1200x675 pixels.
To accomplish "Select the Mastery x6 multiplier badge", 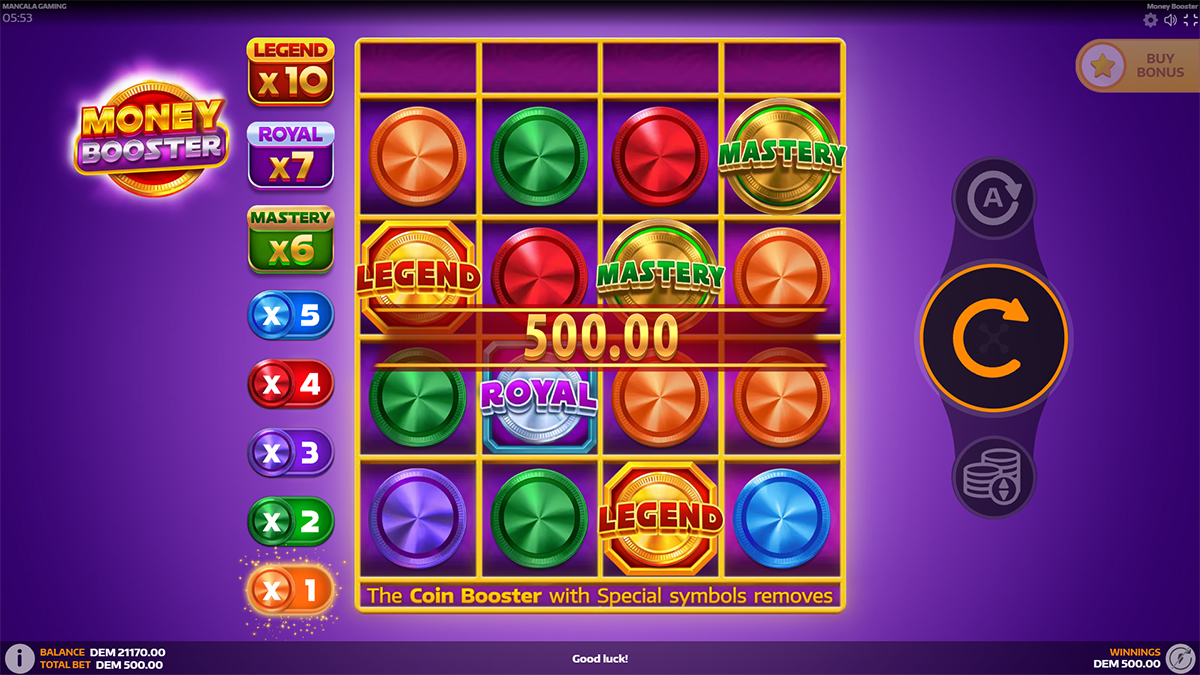I will point(291,239).
